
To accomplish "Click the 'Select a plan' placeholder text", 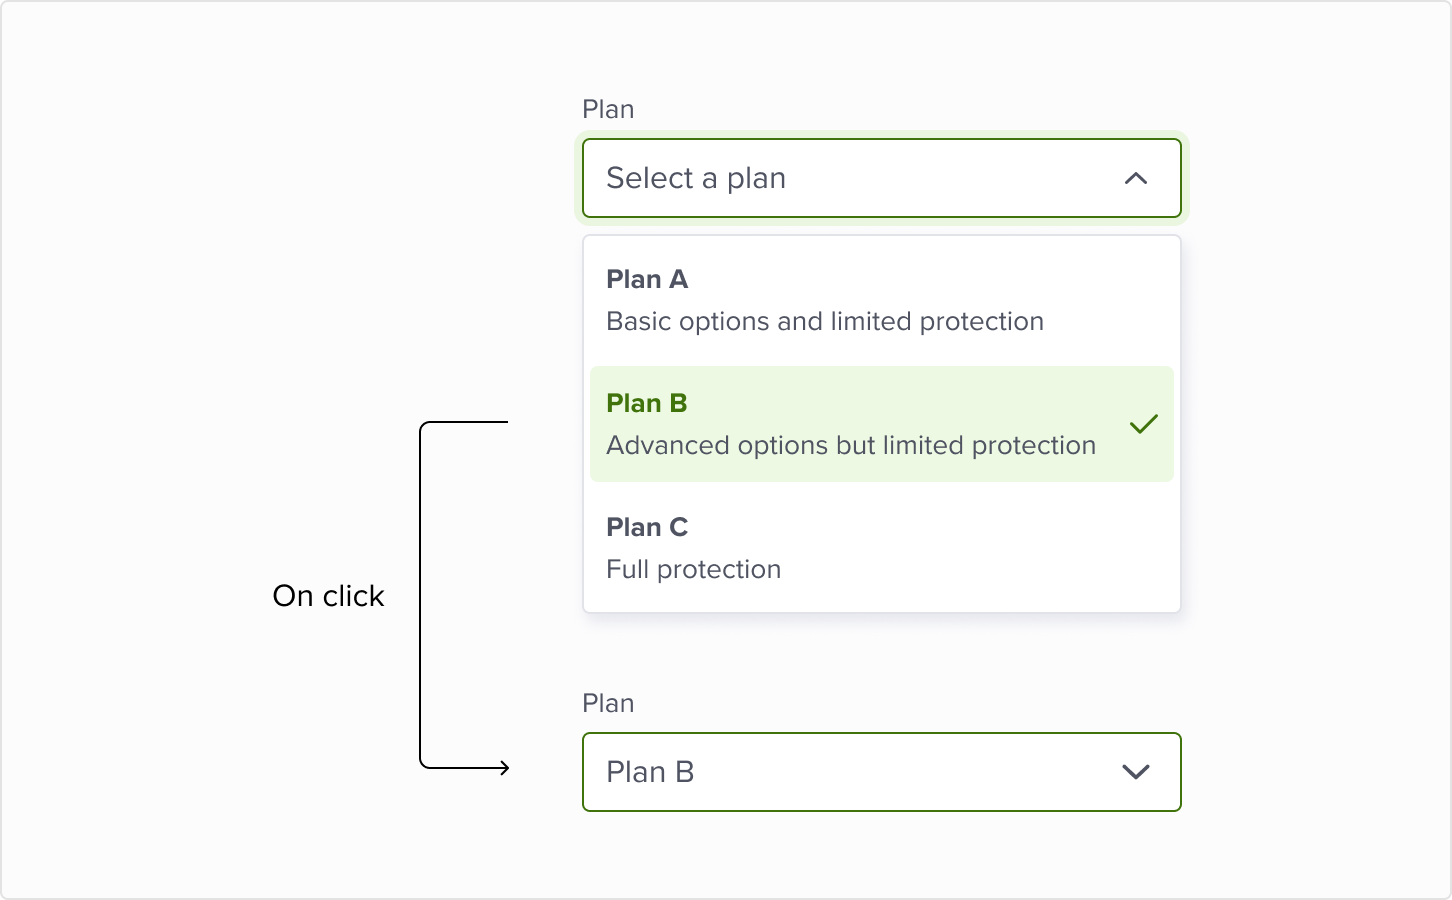I will coord(696,178).
